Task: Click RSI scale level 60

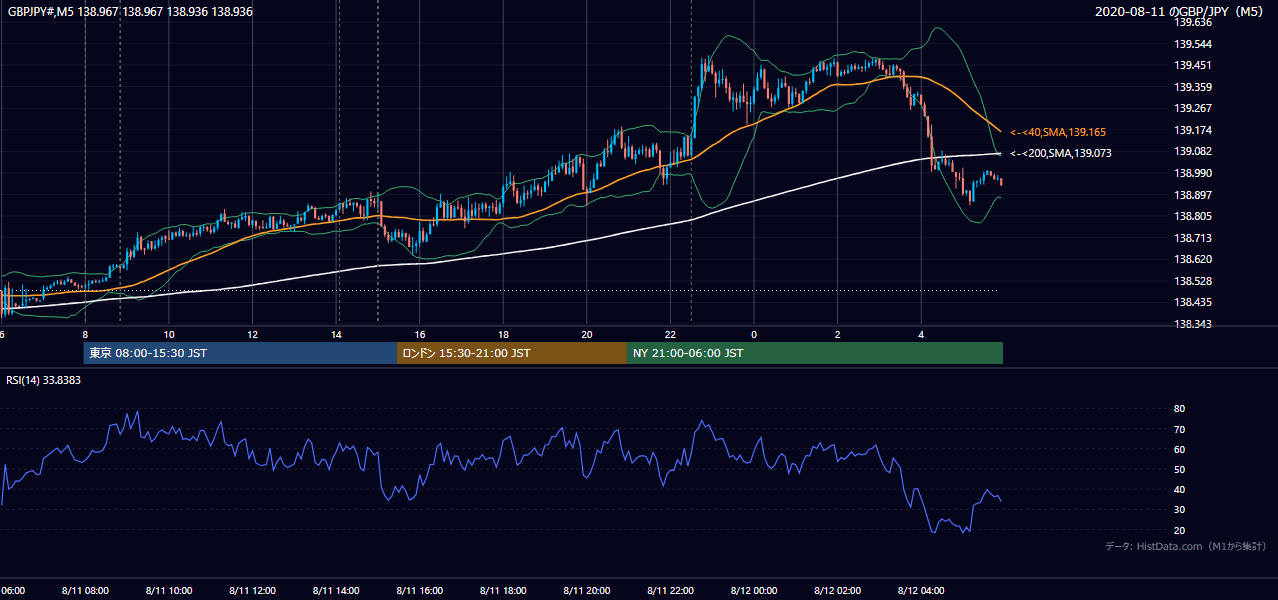Action: click(1179, 449)
